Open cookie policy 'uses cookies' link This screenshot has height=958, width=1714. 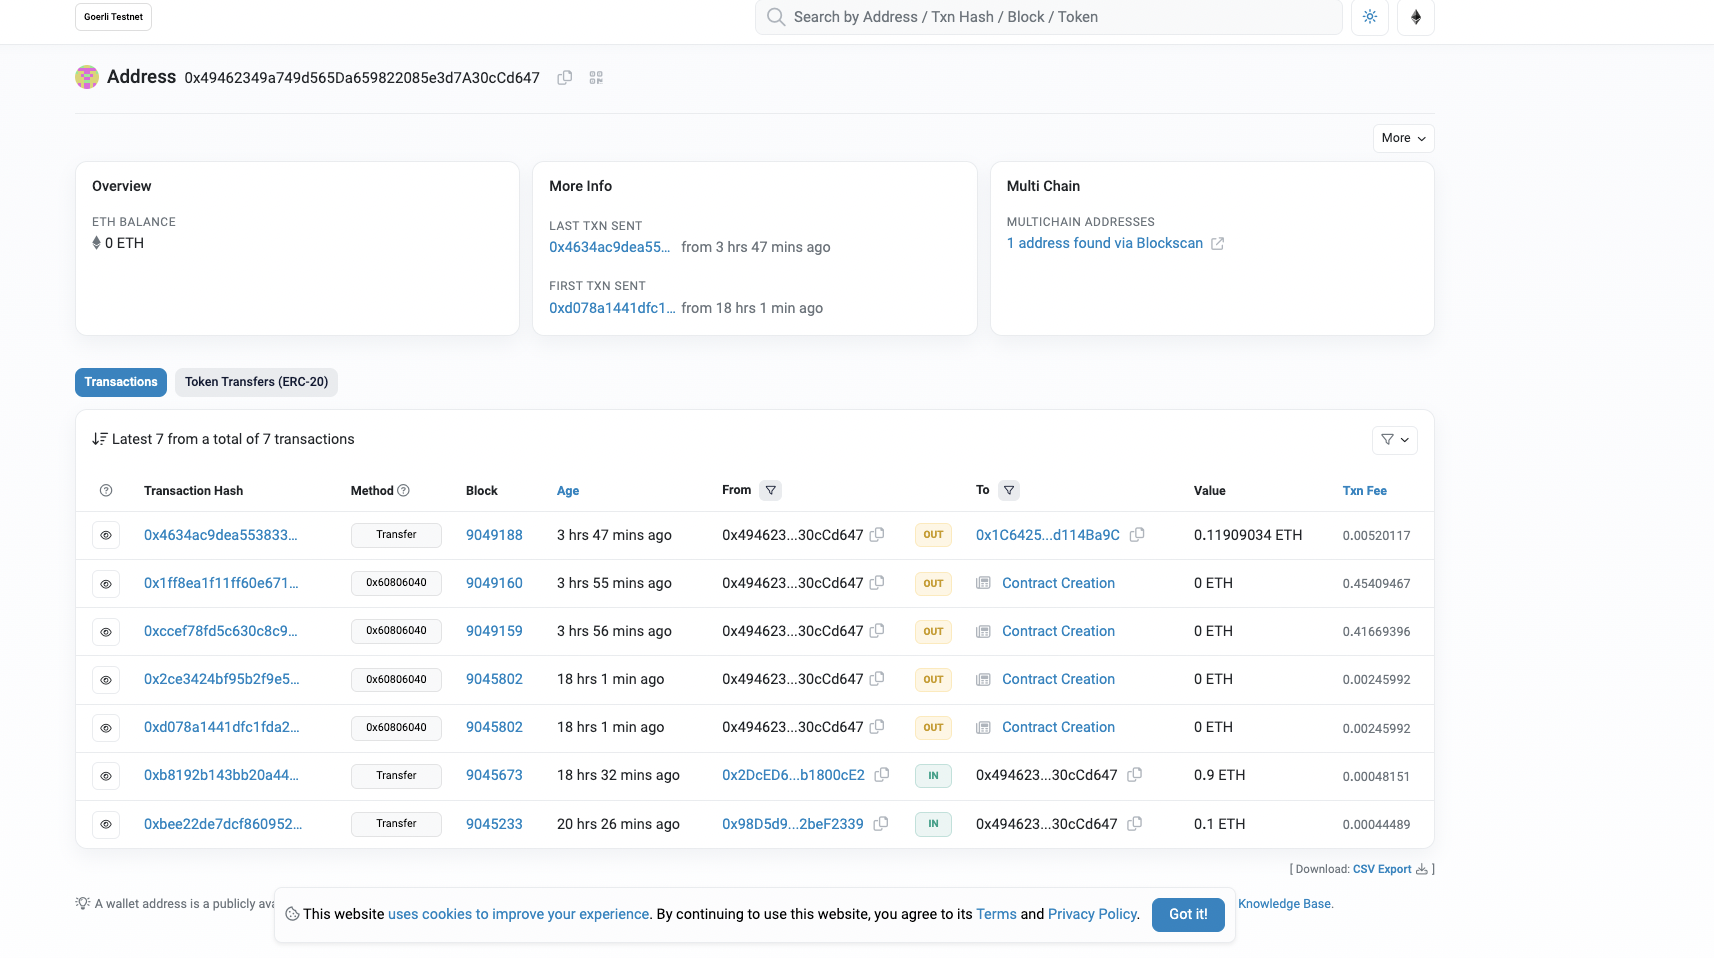[x=518, y=914]
